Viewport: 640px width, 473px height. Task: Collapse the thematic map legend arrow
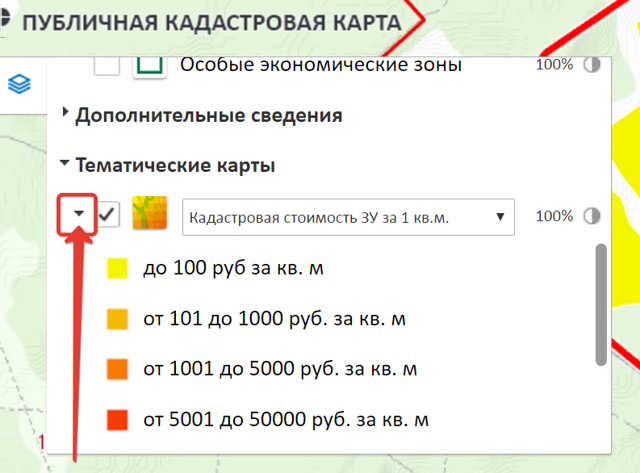point(79,213)
